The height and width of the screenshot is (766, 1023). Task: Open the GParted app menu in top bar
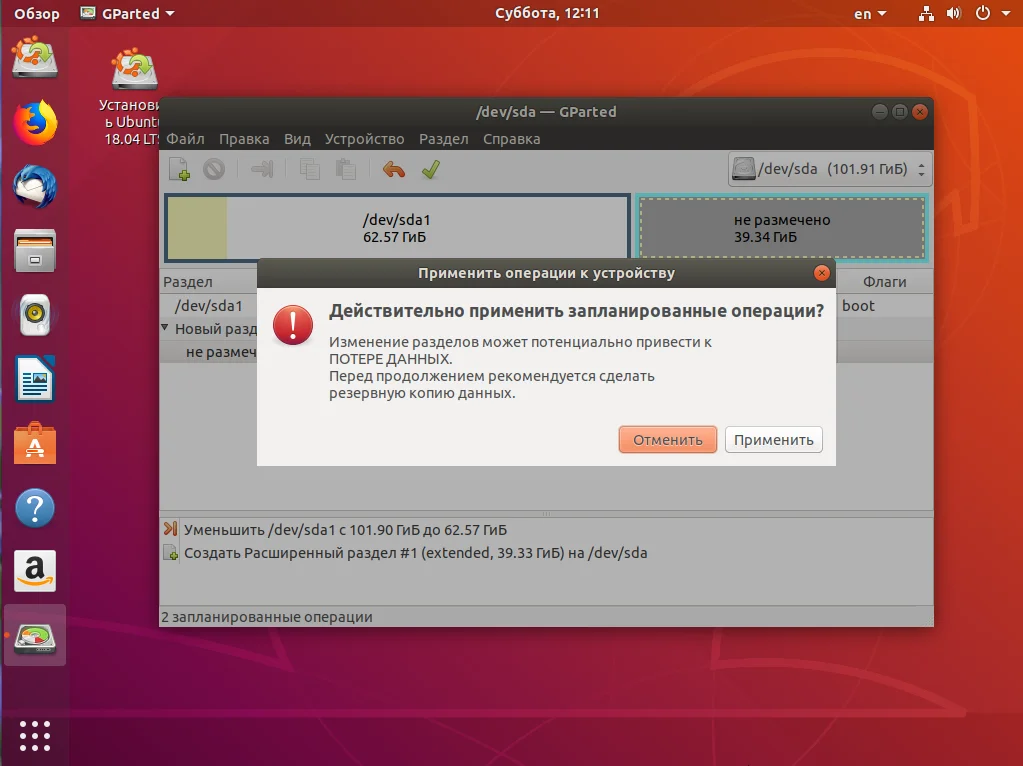128,14
